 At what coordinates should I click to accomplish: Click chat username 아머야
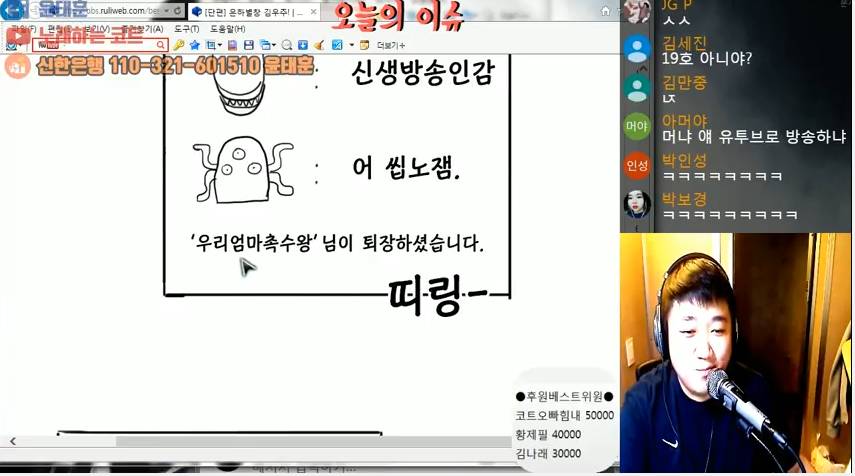[x=684, y=121]
